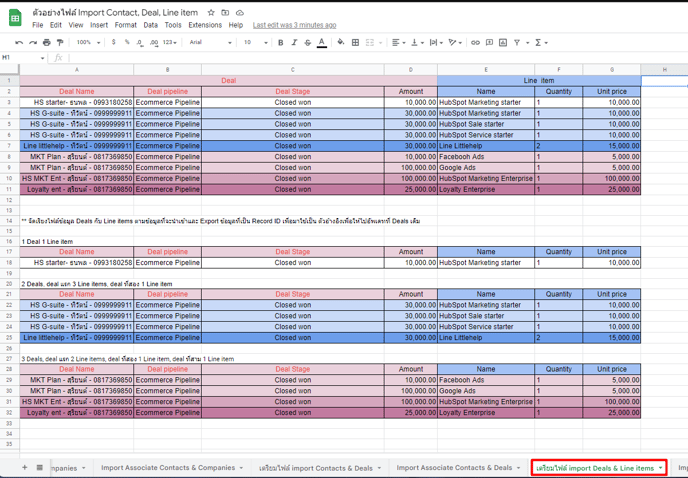The width and height of the screenshot is (688, 478).
Task: Open Google Sheets home via logo
Action: 15,18
